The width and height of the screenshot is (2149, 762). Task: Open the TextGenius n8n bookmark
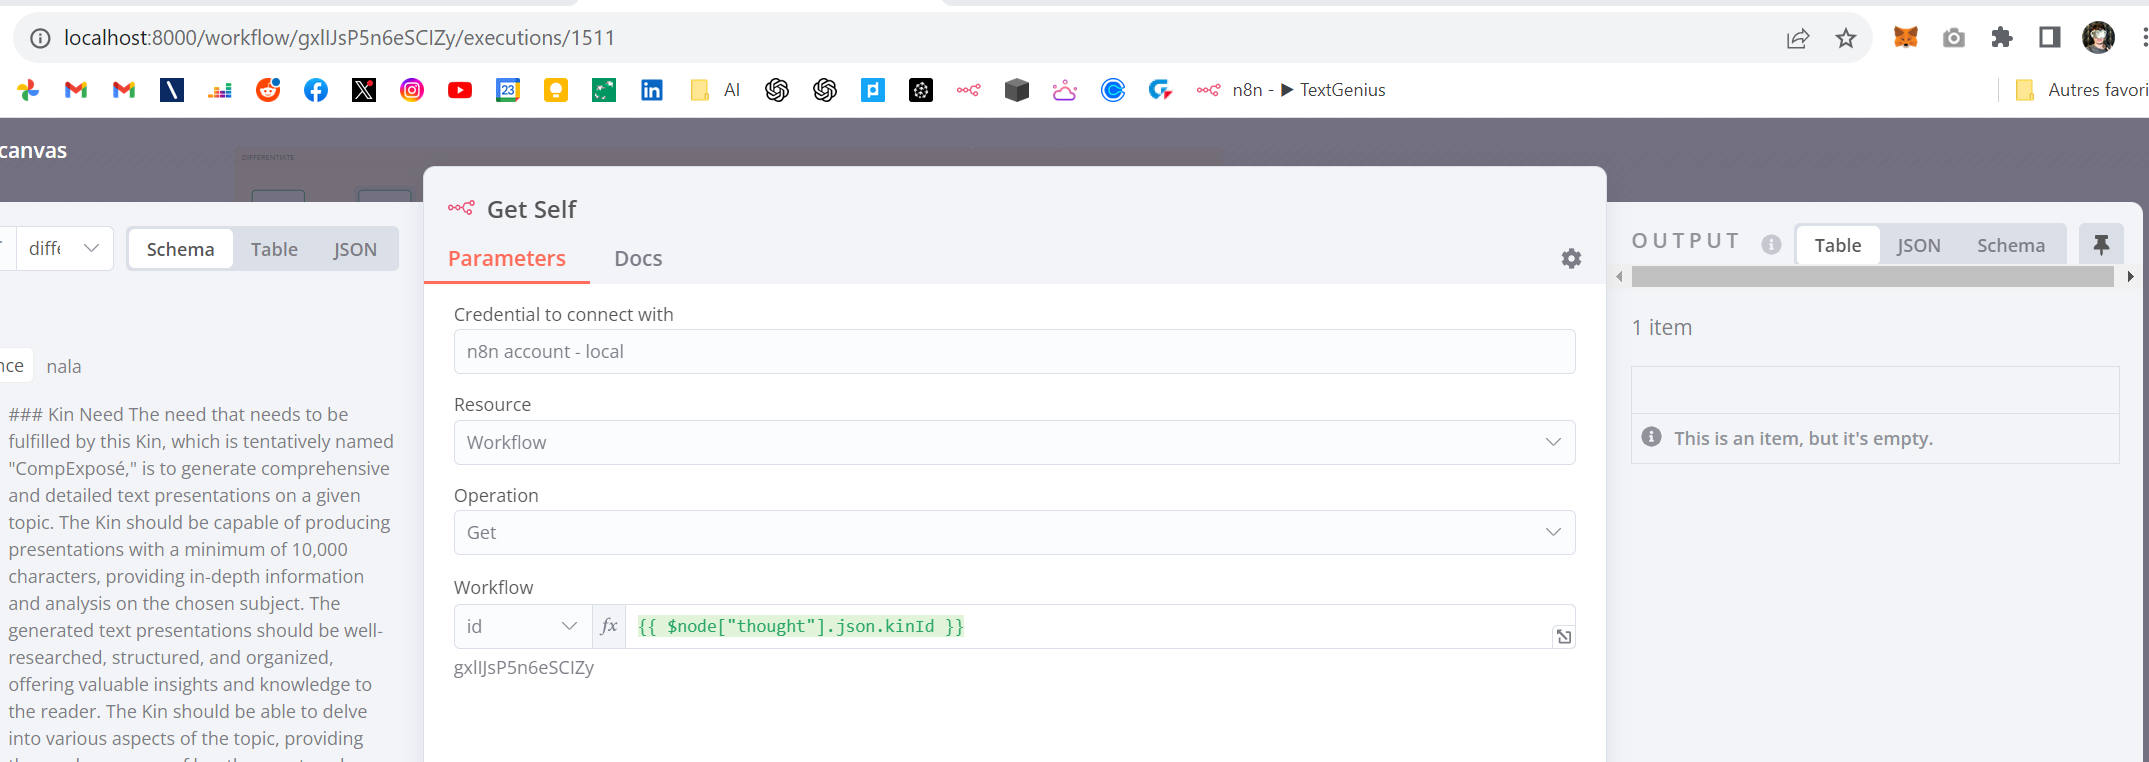pos(1290,90)
